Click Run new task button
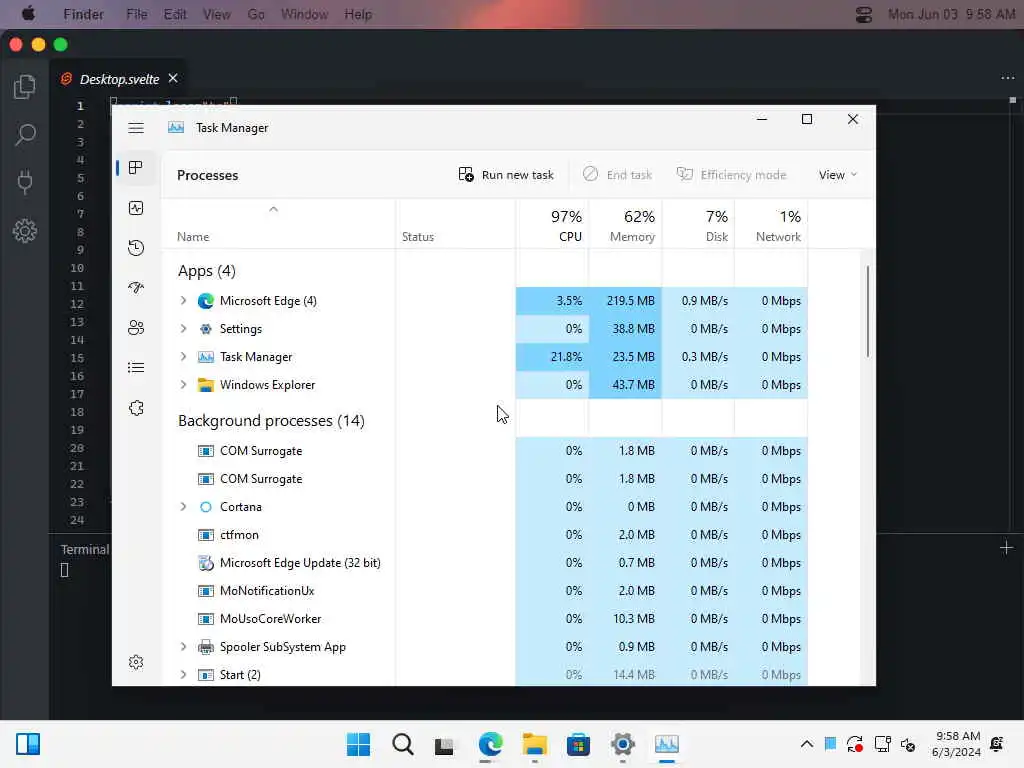The height and width of the screenshot is (768, 1024). click(x=506, y=175)
